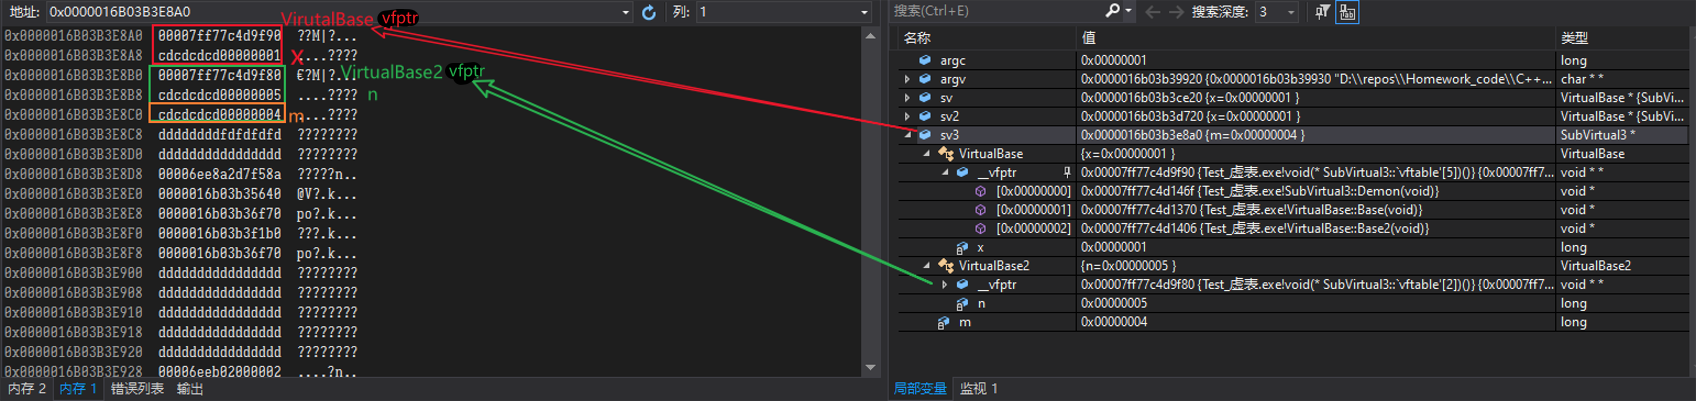
Task: Switch to the 内存 2 tab
Action: [27, 389]
